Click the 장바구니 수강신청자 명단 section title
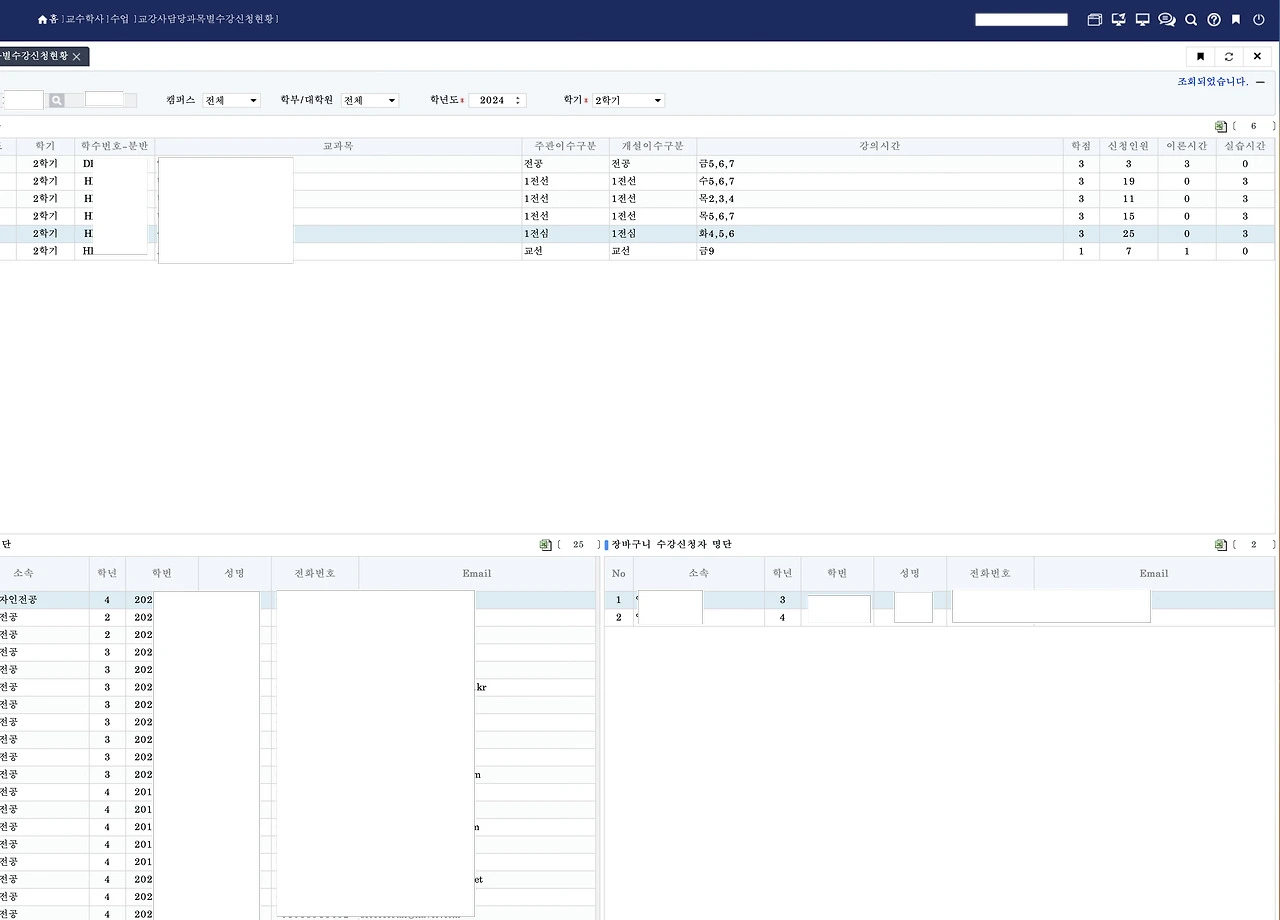 [671, 545]
